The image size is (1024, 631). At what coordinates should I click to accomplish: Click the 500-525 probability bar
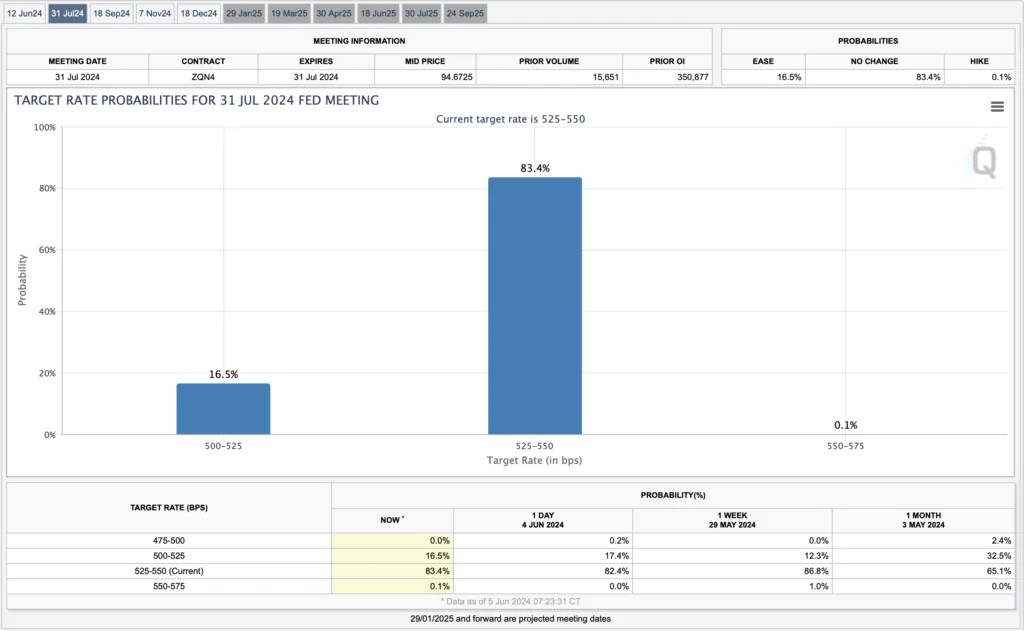223,409
